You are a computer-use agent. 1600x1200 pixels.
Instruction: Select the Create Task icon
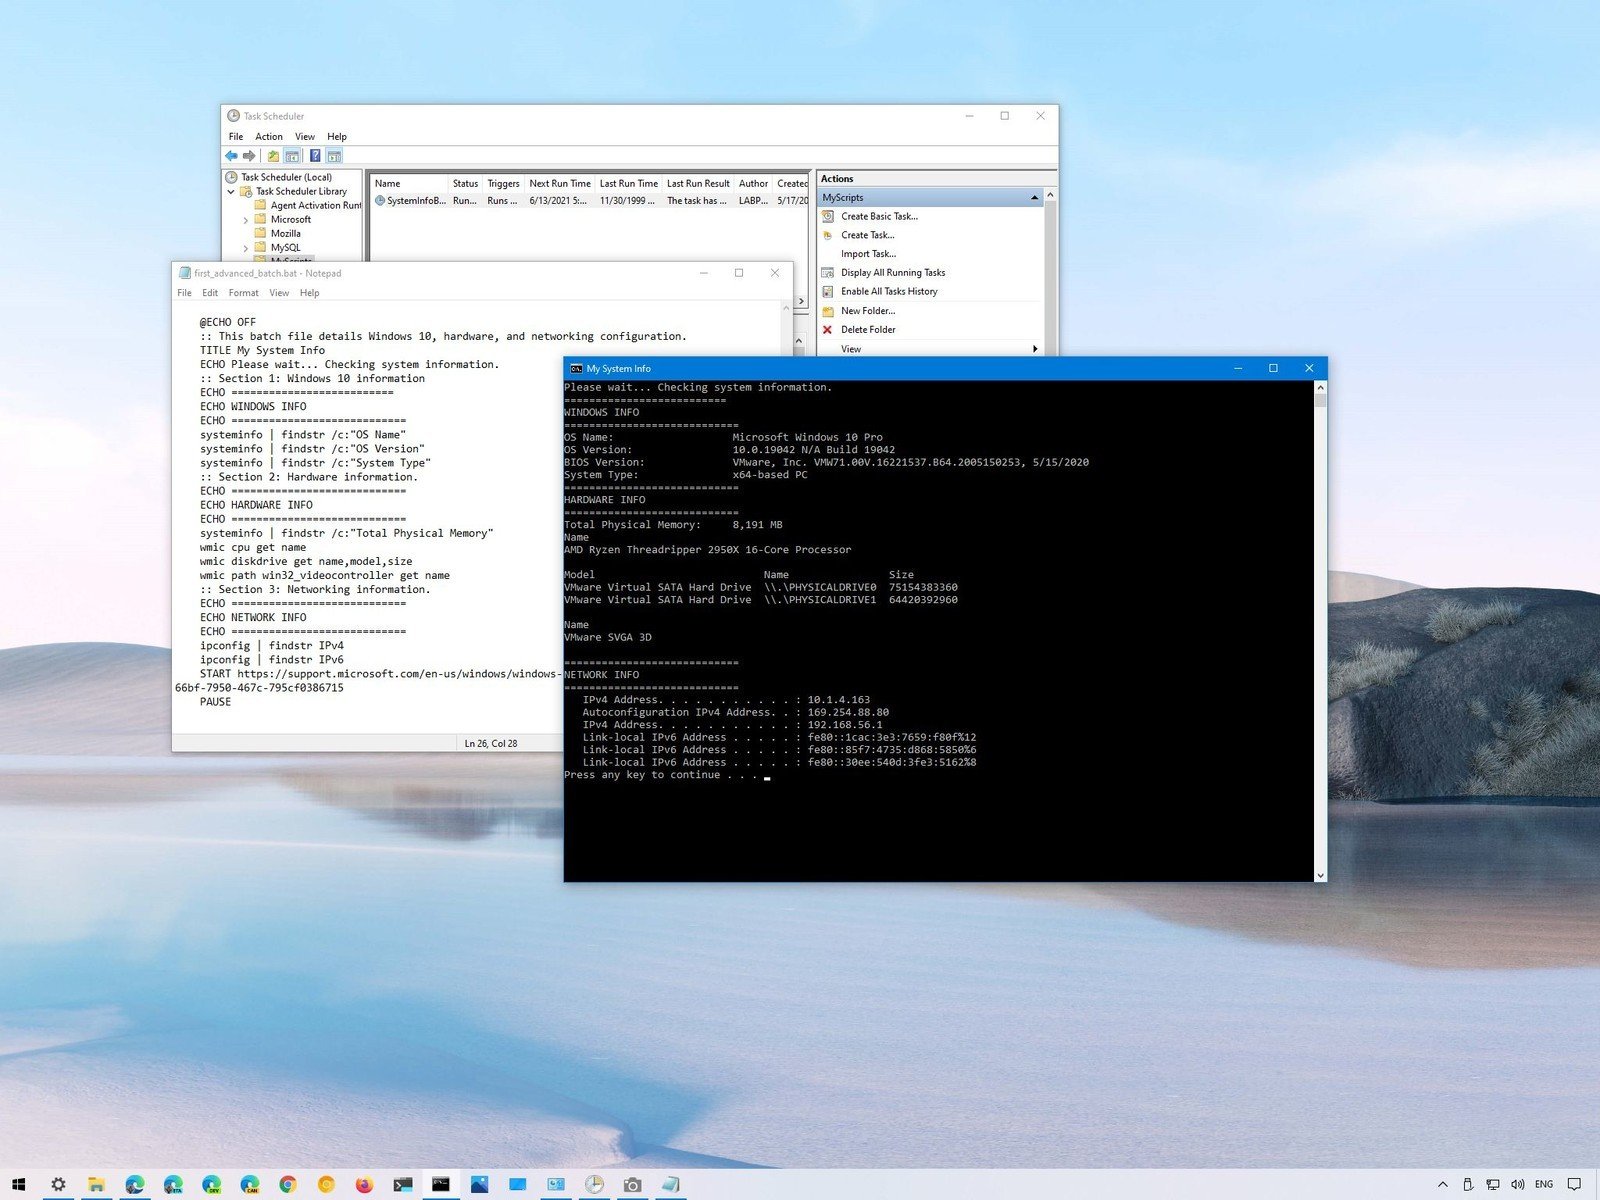coord(829,235)
